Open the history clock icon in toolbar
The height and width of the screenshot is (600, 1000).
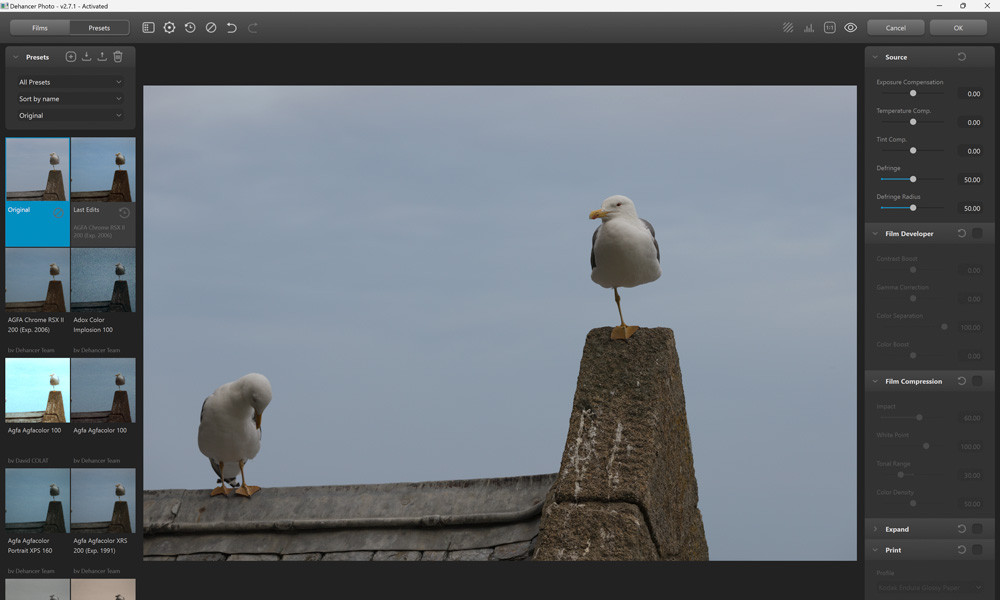(x=190, y=27)
